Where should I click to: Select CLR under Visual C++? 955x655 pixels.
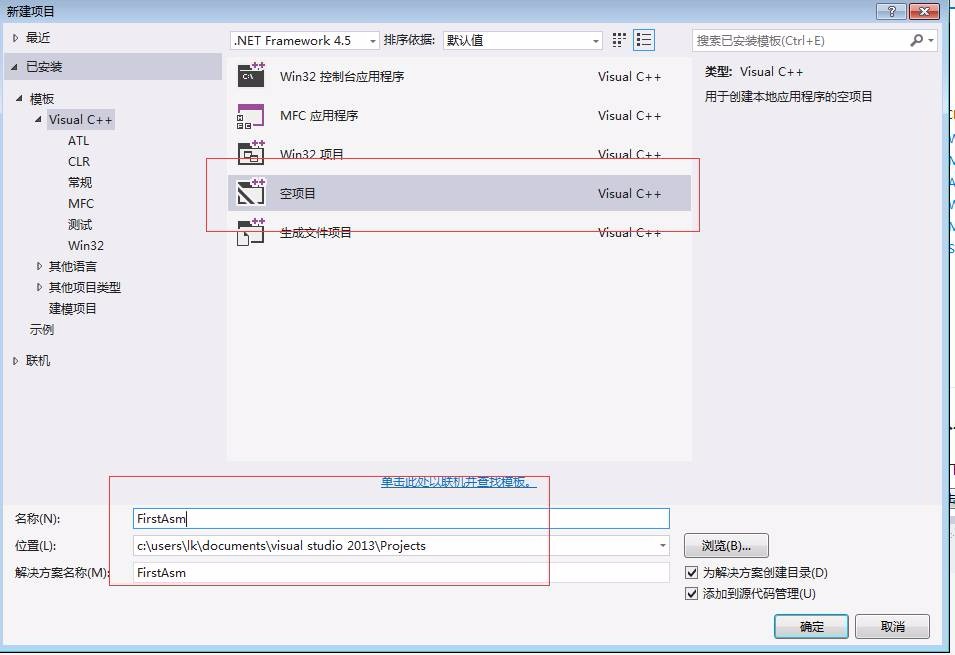point(79,161)
